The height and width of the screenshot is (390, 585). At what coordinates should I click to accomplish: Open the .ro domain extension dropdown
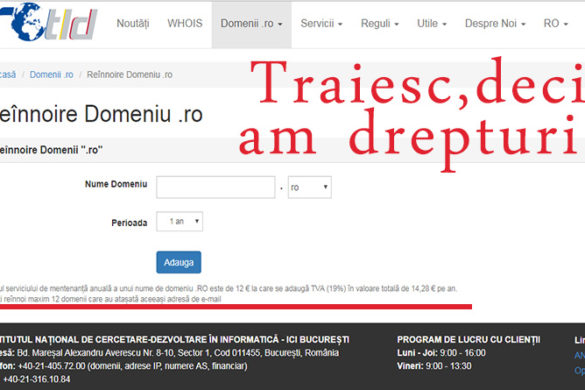(310, 187)
